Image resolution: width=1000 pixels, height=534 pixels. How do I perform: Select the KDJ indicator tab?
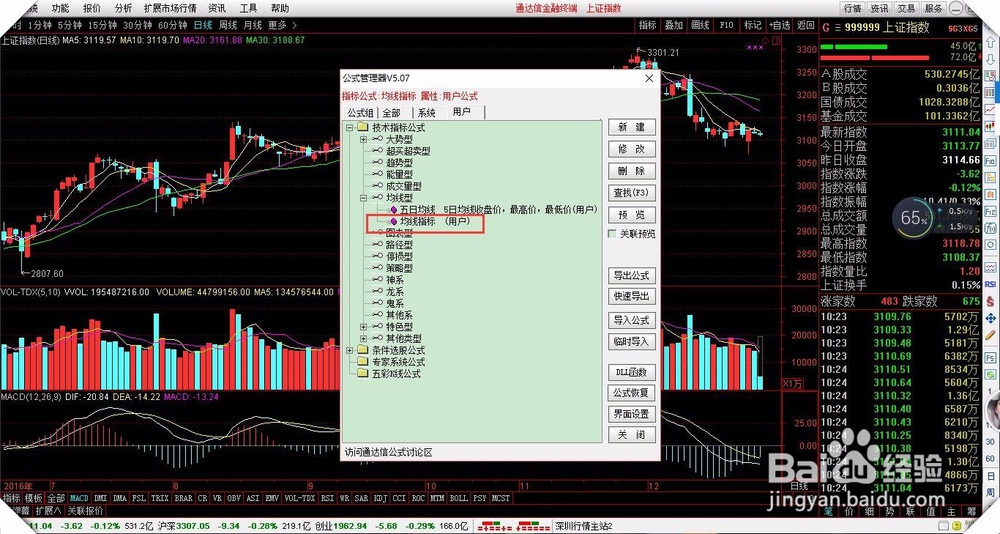coord(381,498)
